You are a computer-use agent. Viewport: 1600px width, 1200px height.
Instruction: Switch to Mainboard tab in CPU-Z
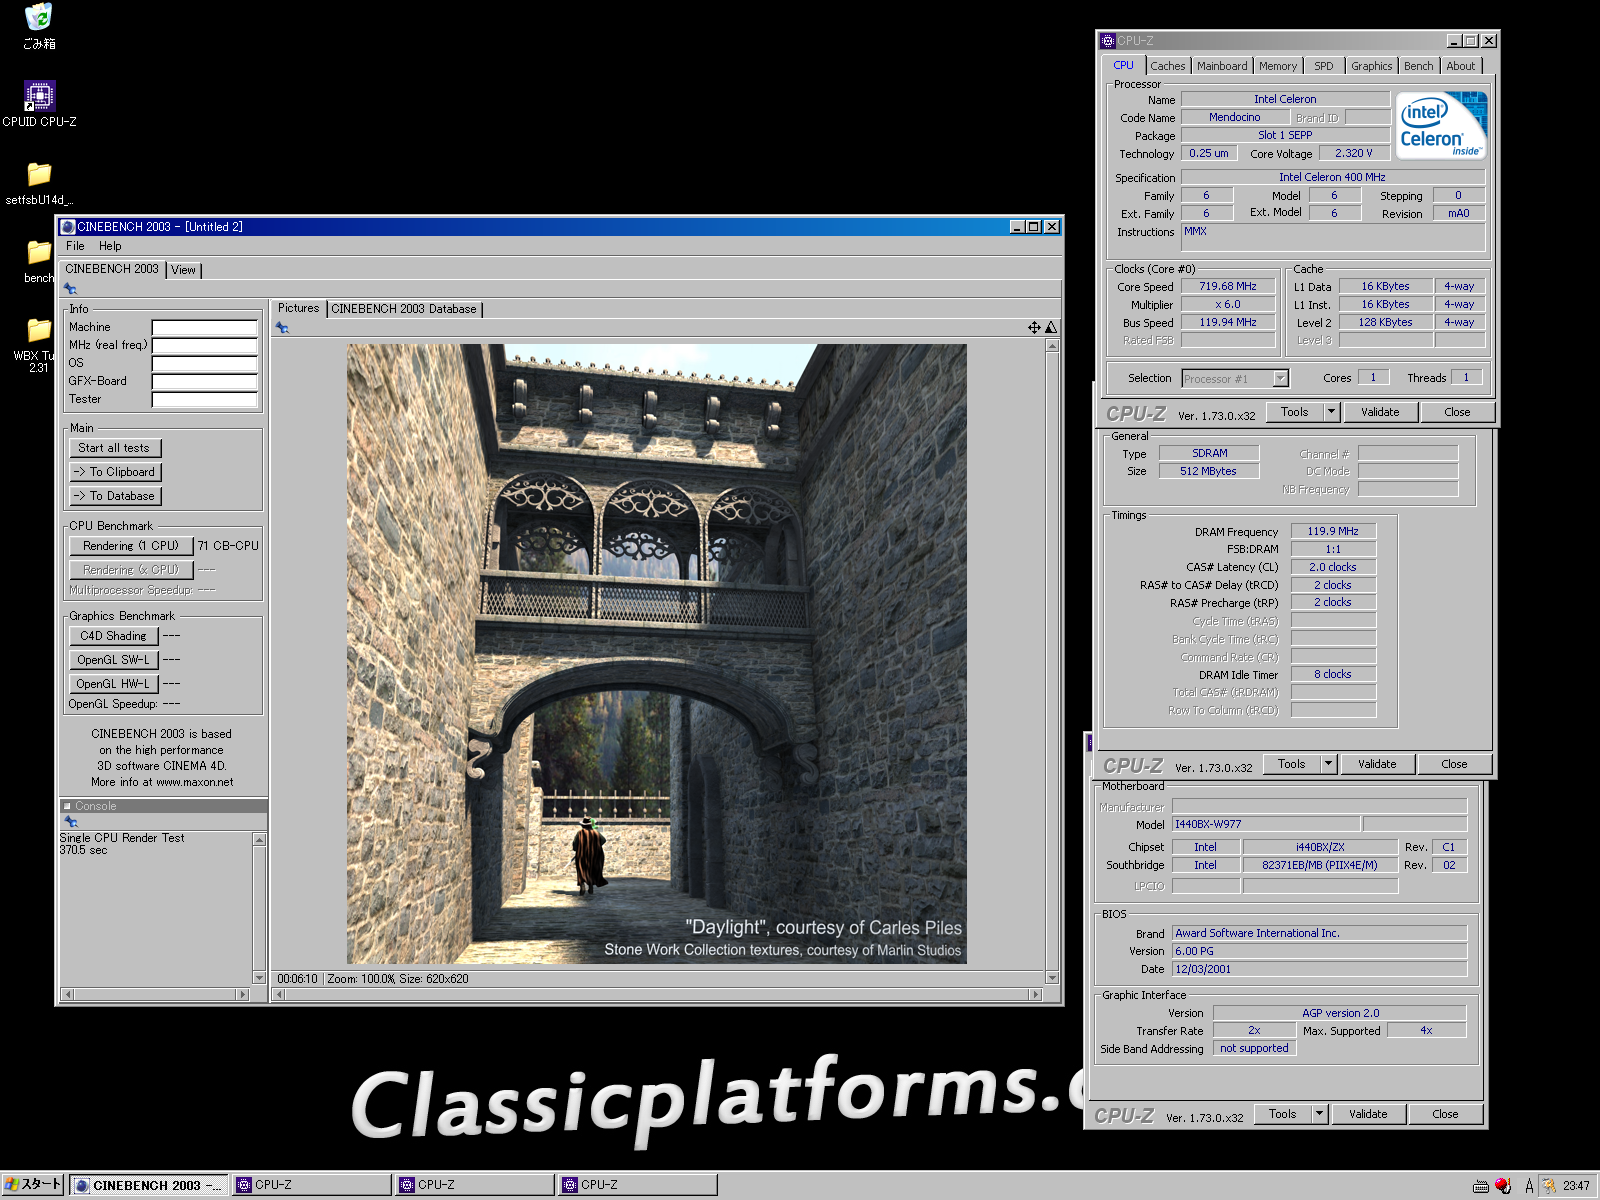1222,66
